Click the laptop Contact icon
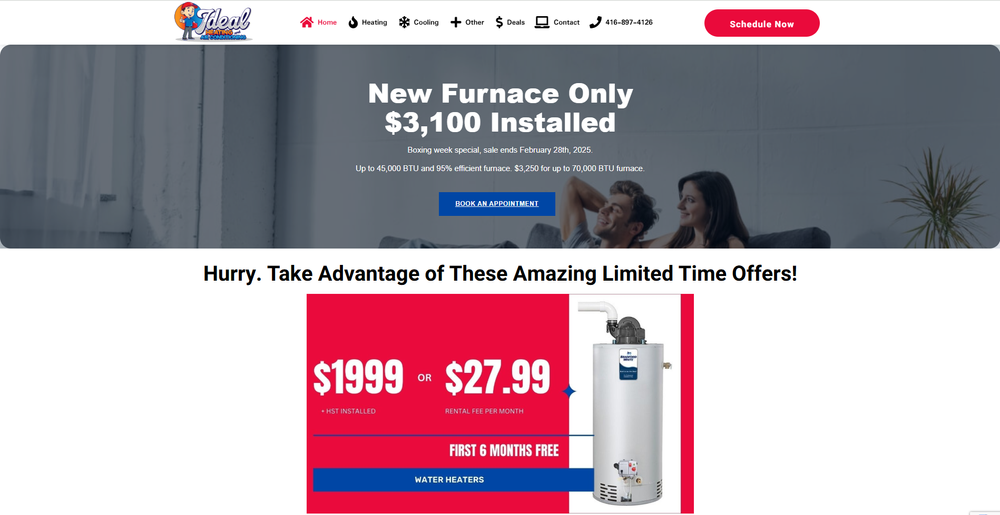This screenshot has width=1000, height=515. point(542,22)
